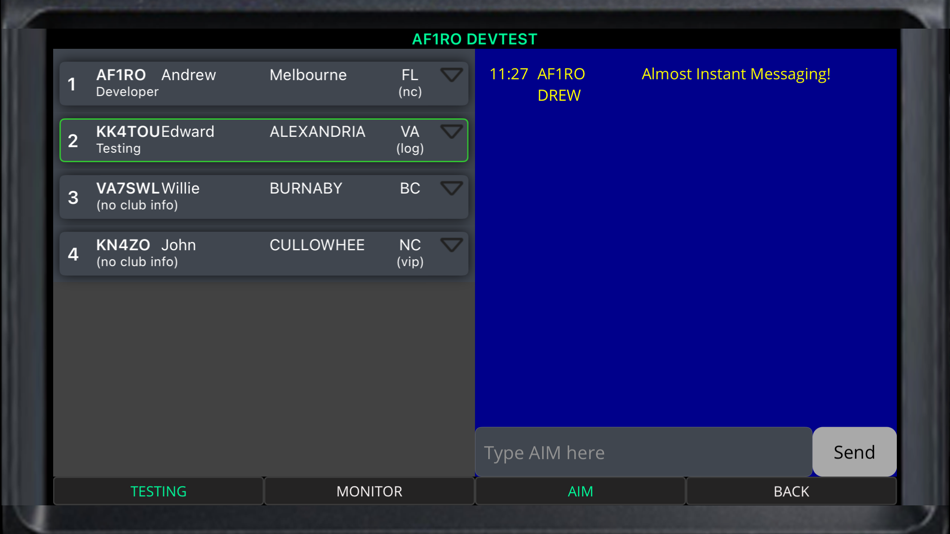Open the triangle menu for KN4ZO John

[451, 245]
